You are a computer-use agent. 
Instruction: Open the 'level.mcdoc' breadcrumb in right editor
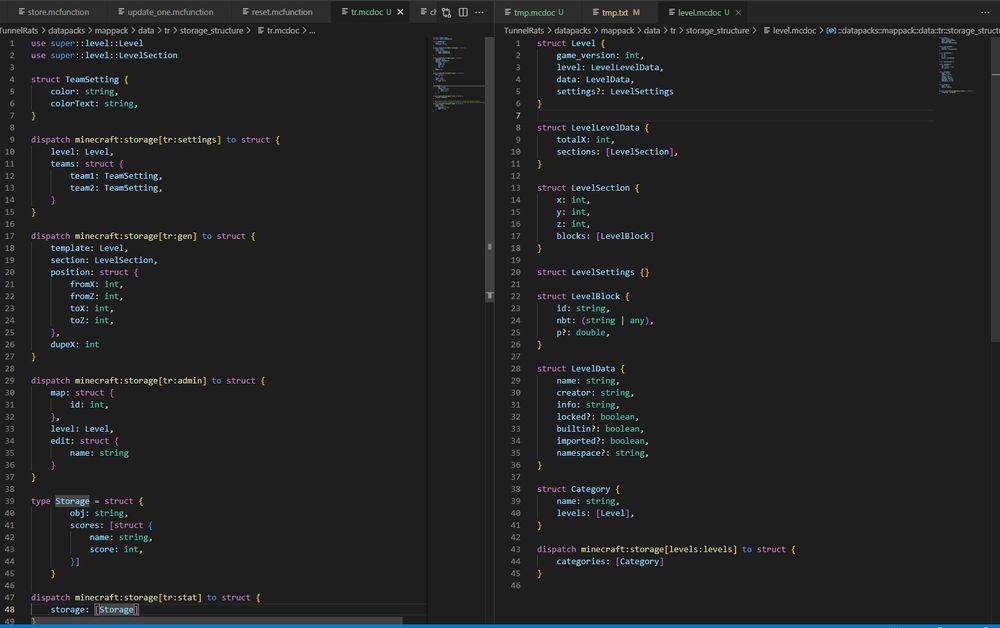click(793, 31)
